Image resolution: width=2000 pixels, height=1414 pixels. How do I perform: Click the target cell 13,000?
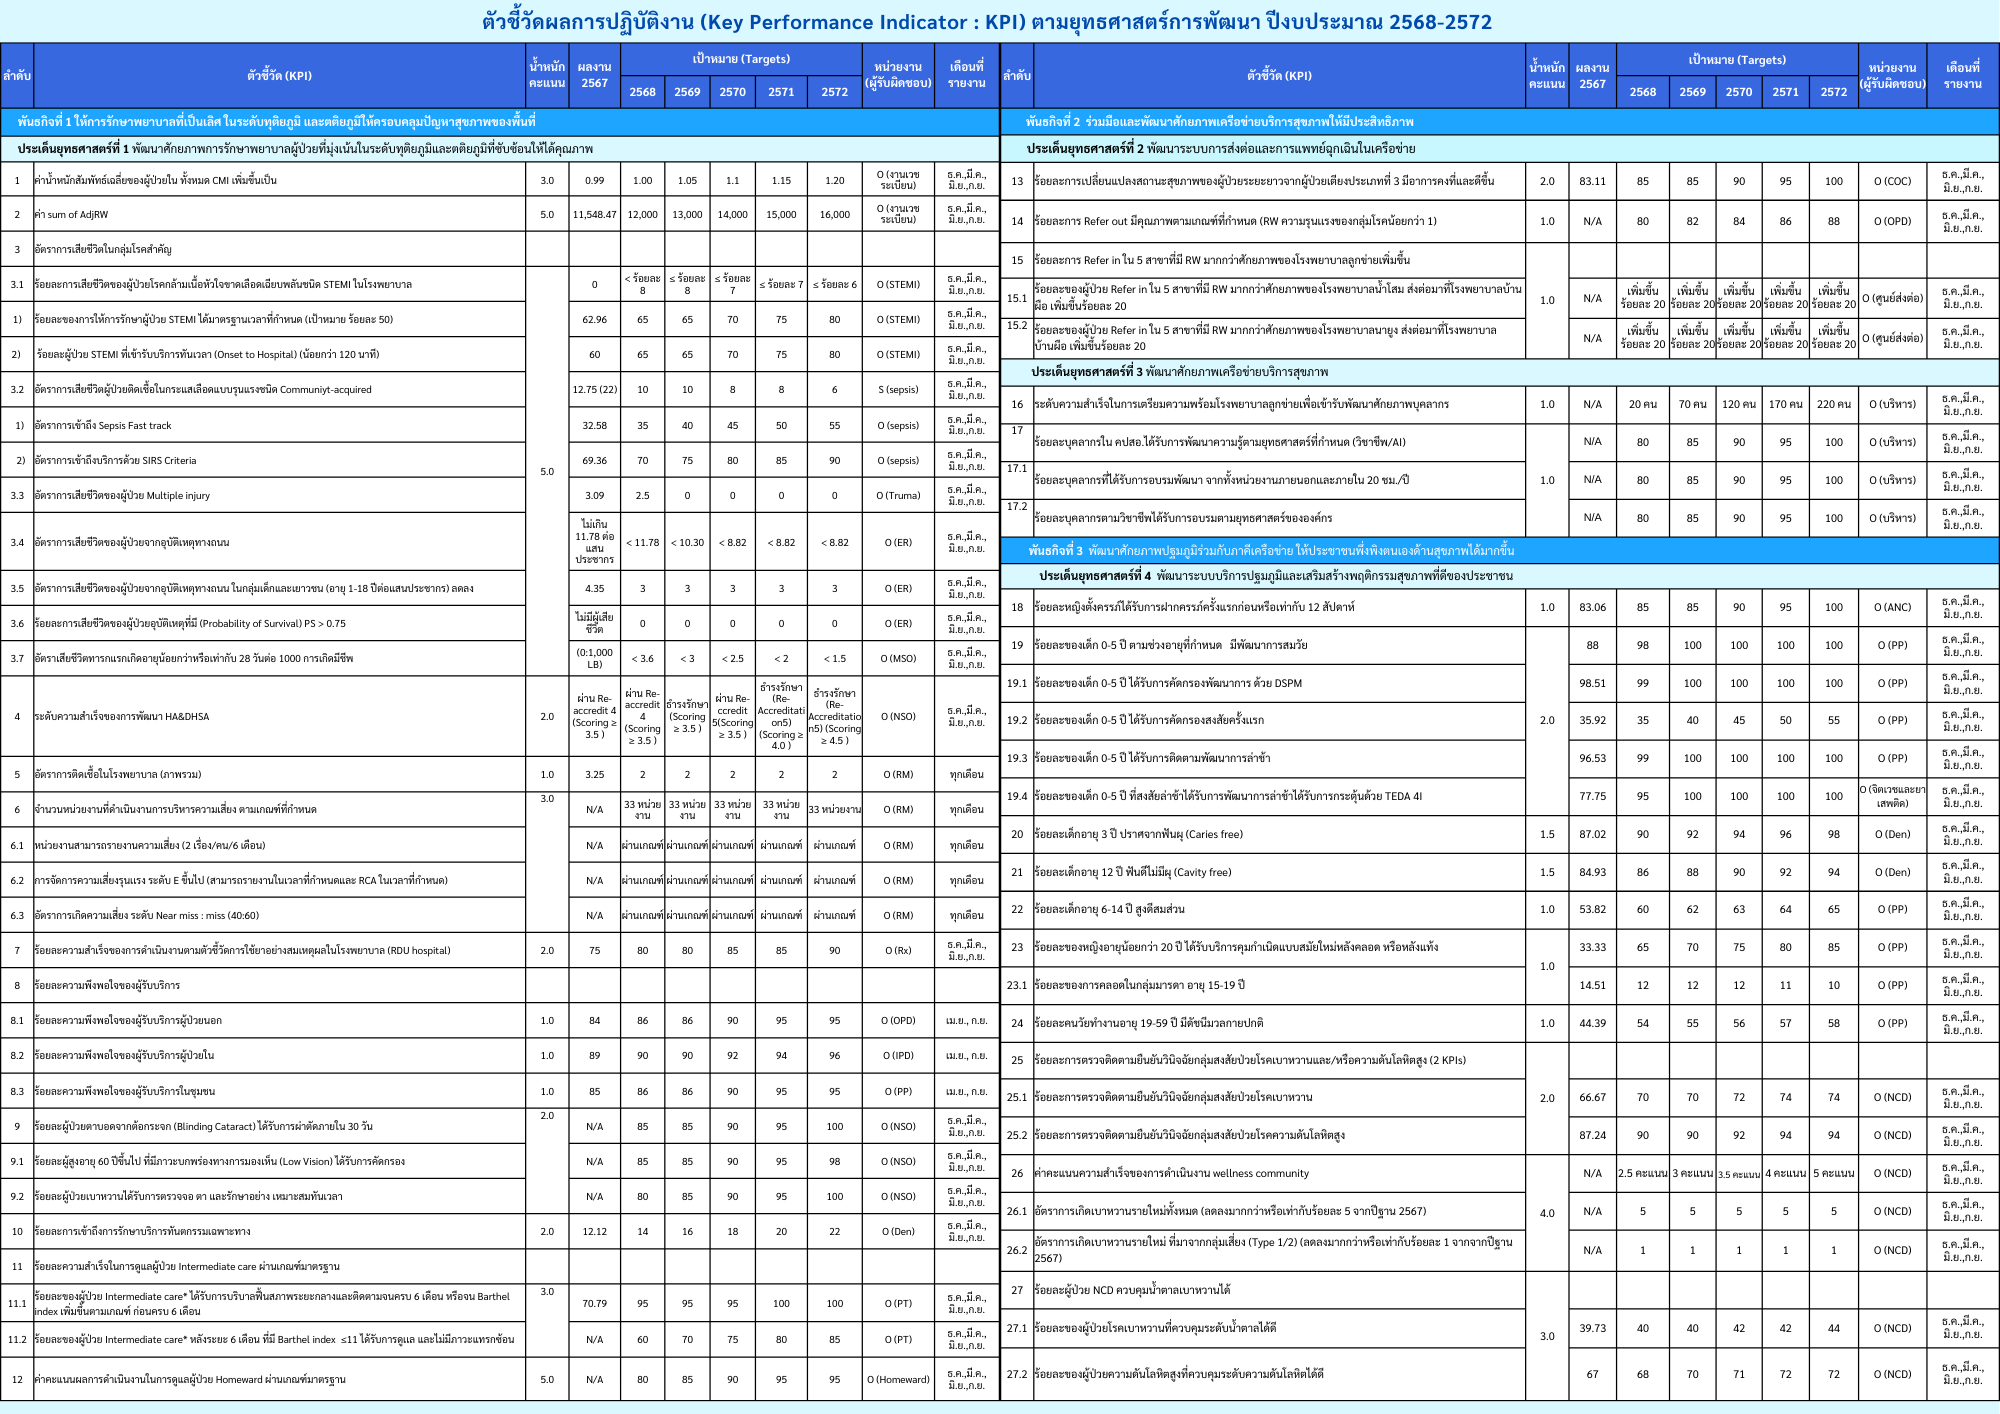click(x=687, y=215)
